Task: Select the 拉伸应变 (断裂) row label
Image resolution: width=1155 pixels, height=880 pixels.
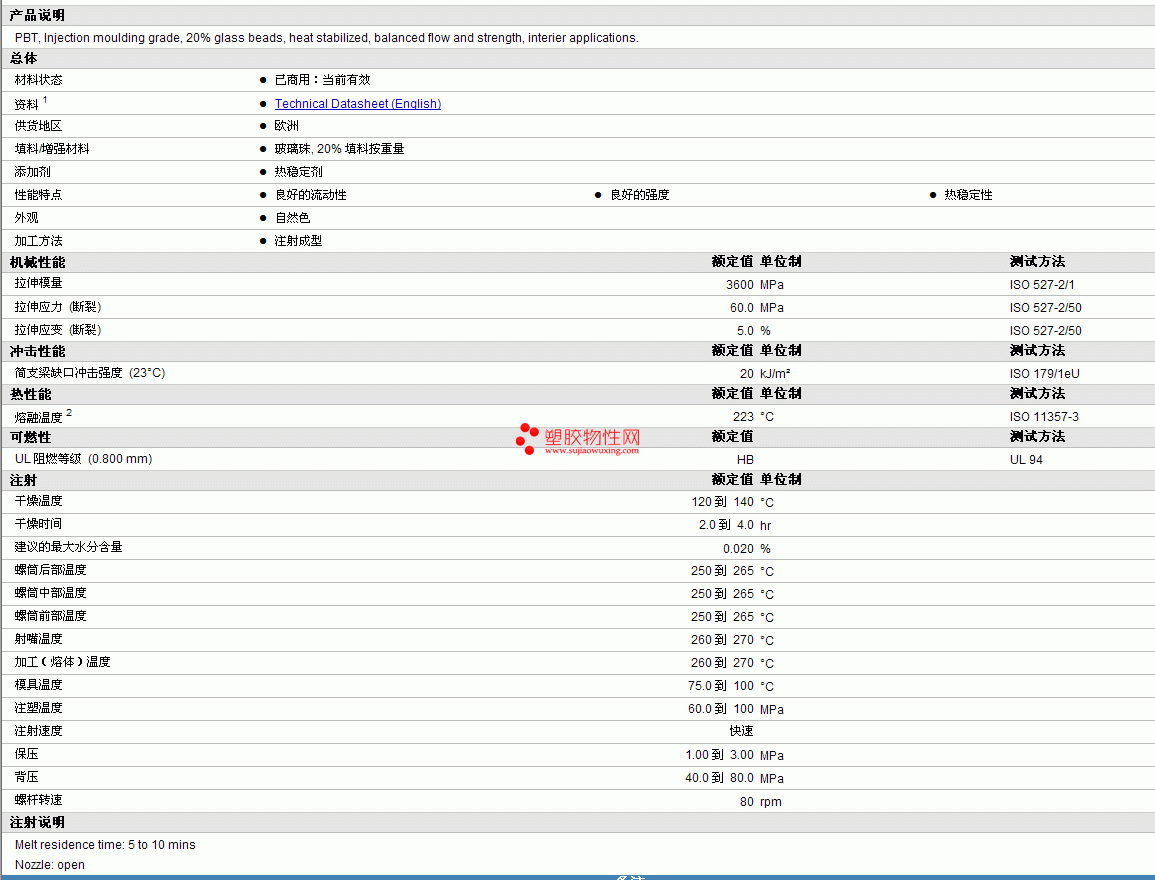Action: (x=58, y=330)
